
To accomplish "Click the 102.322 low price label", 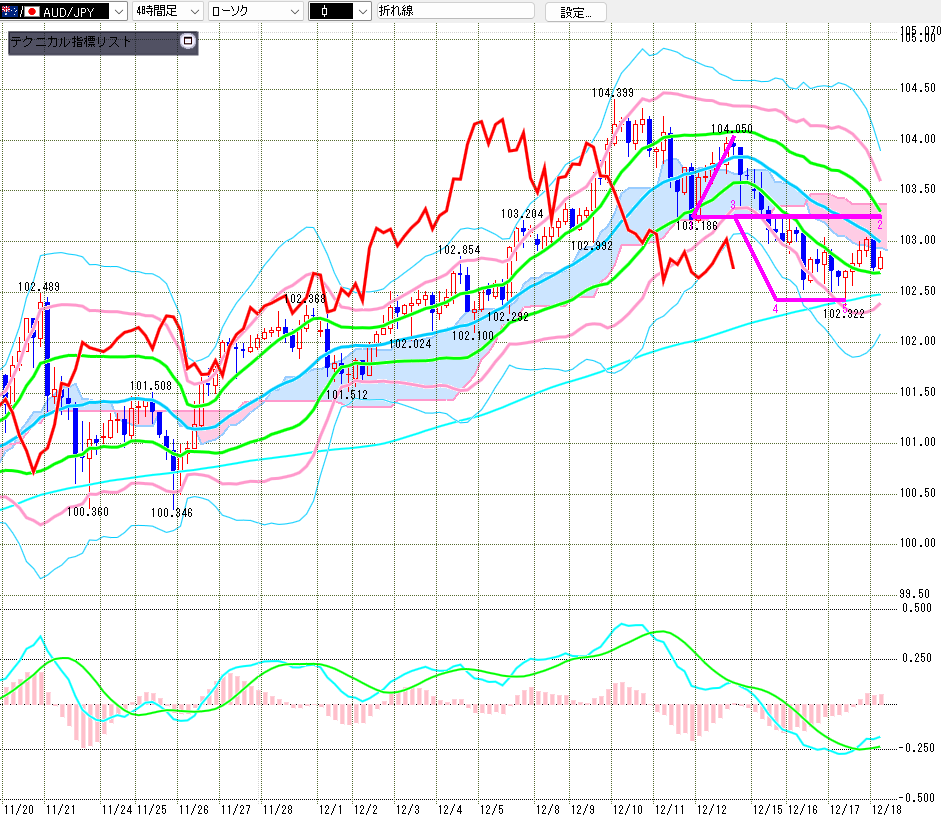I will pos(843,313).
